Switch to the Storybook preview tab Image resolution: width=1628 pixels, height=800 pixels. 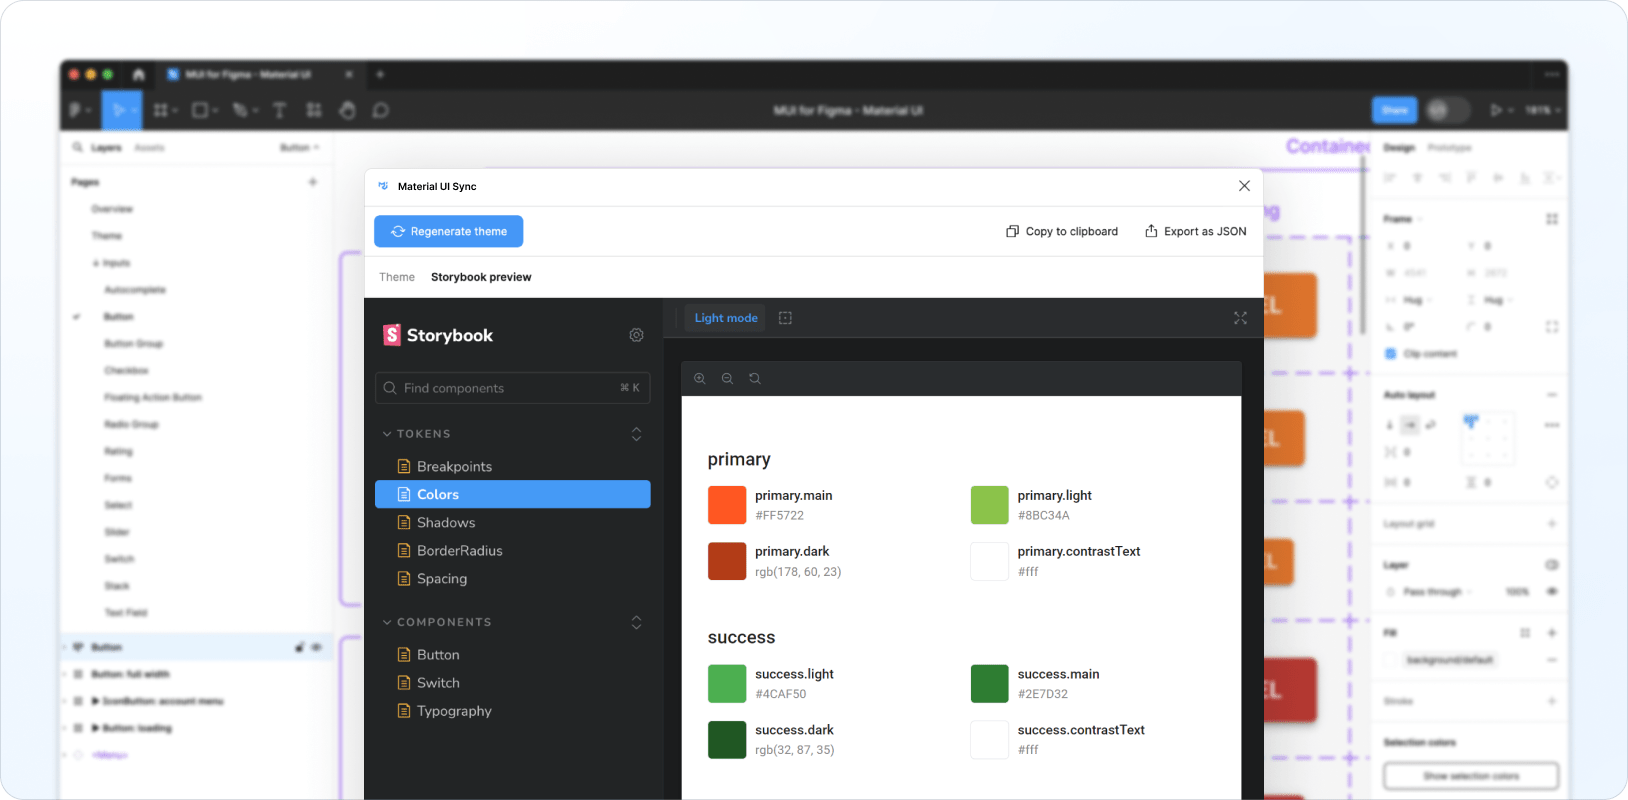[x=481, y=277]
